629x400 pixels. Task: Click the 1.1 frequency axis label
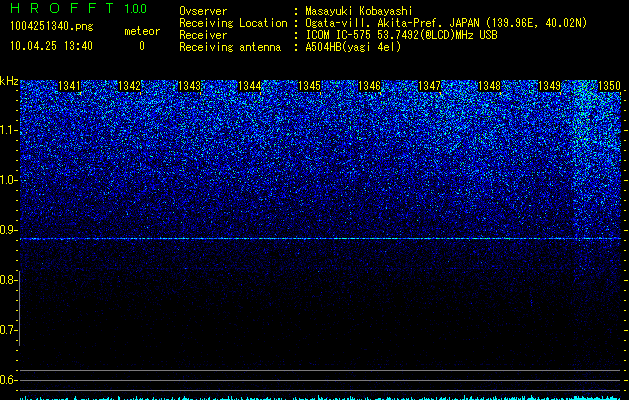coord(7,130)
